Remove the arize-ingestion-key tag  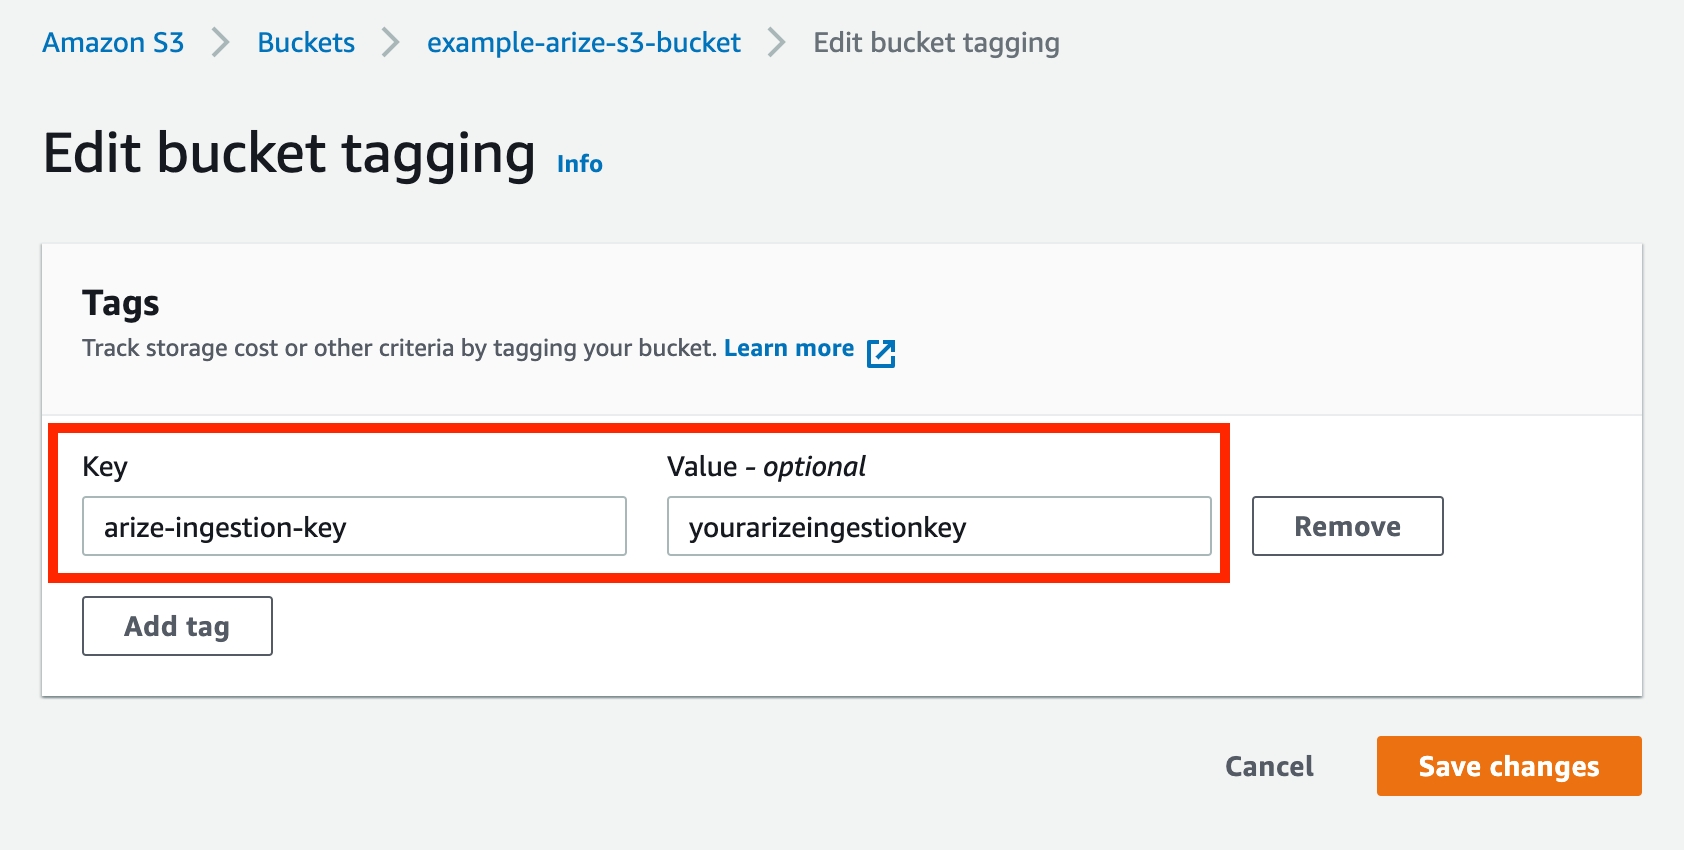tap(1347, 526)
